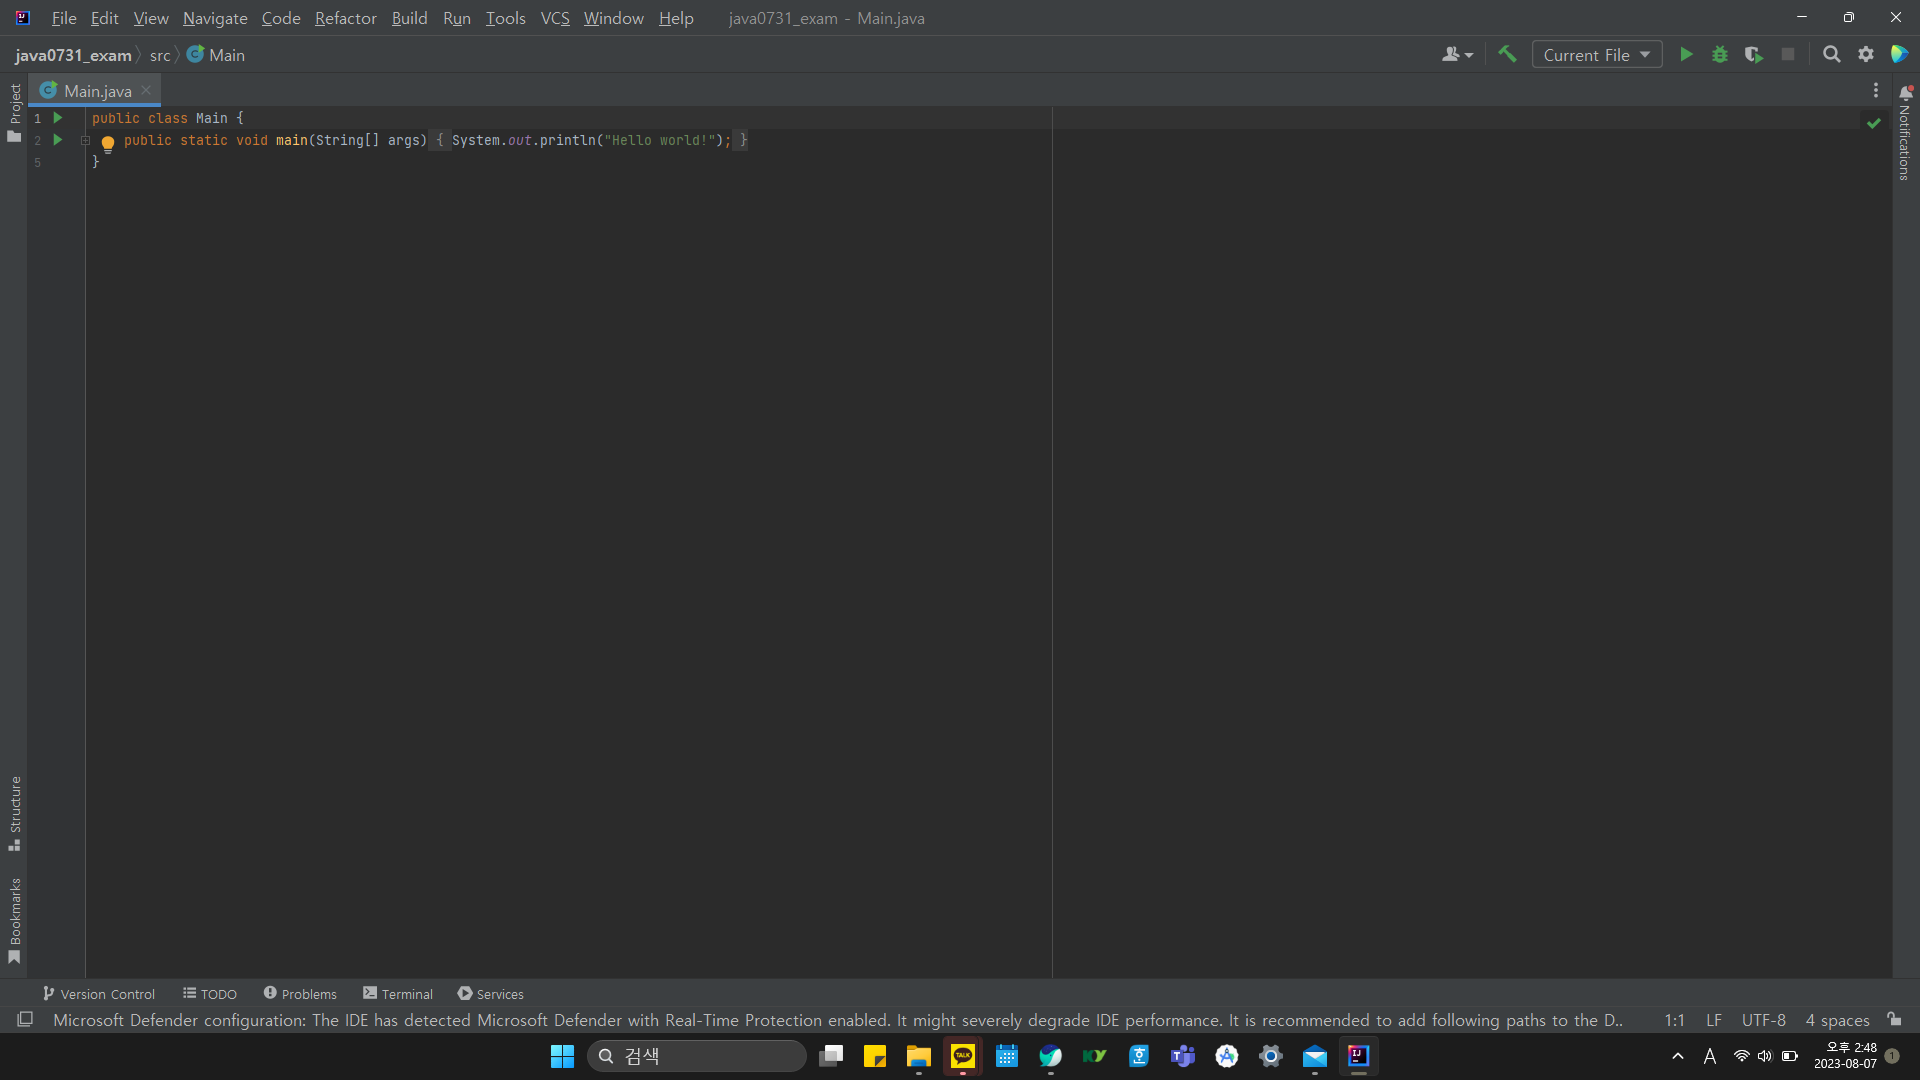The width and height of the screenshot is (1920, 1080).
Task: Toggle the Structure tool window sidebar
Action: point(15,812)
